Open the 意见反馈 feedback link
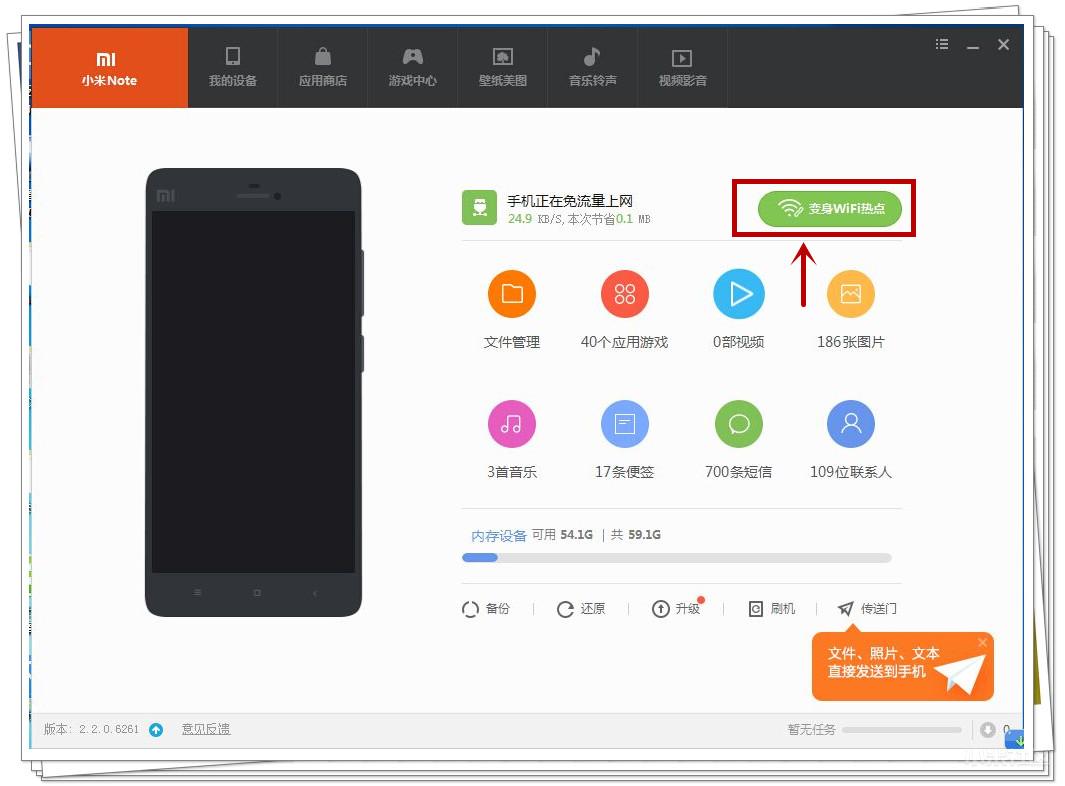The width and height of the screenshot is (1065, 786). coord(206,729)
